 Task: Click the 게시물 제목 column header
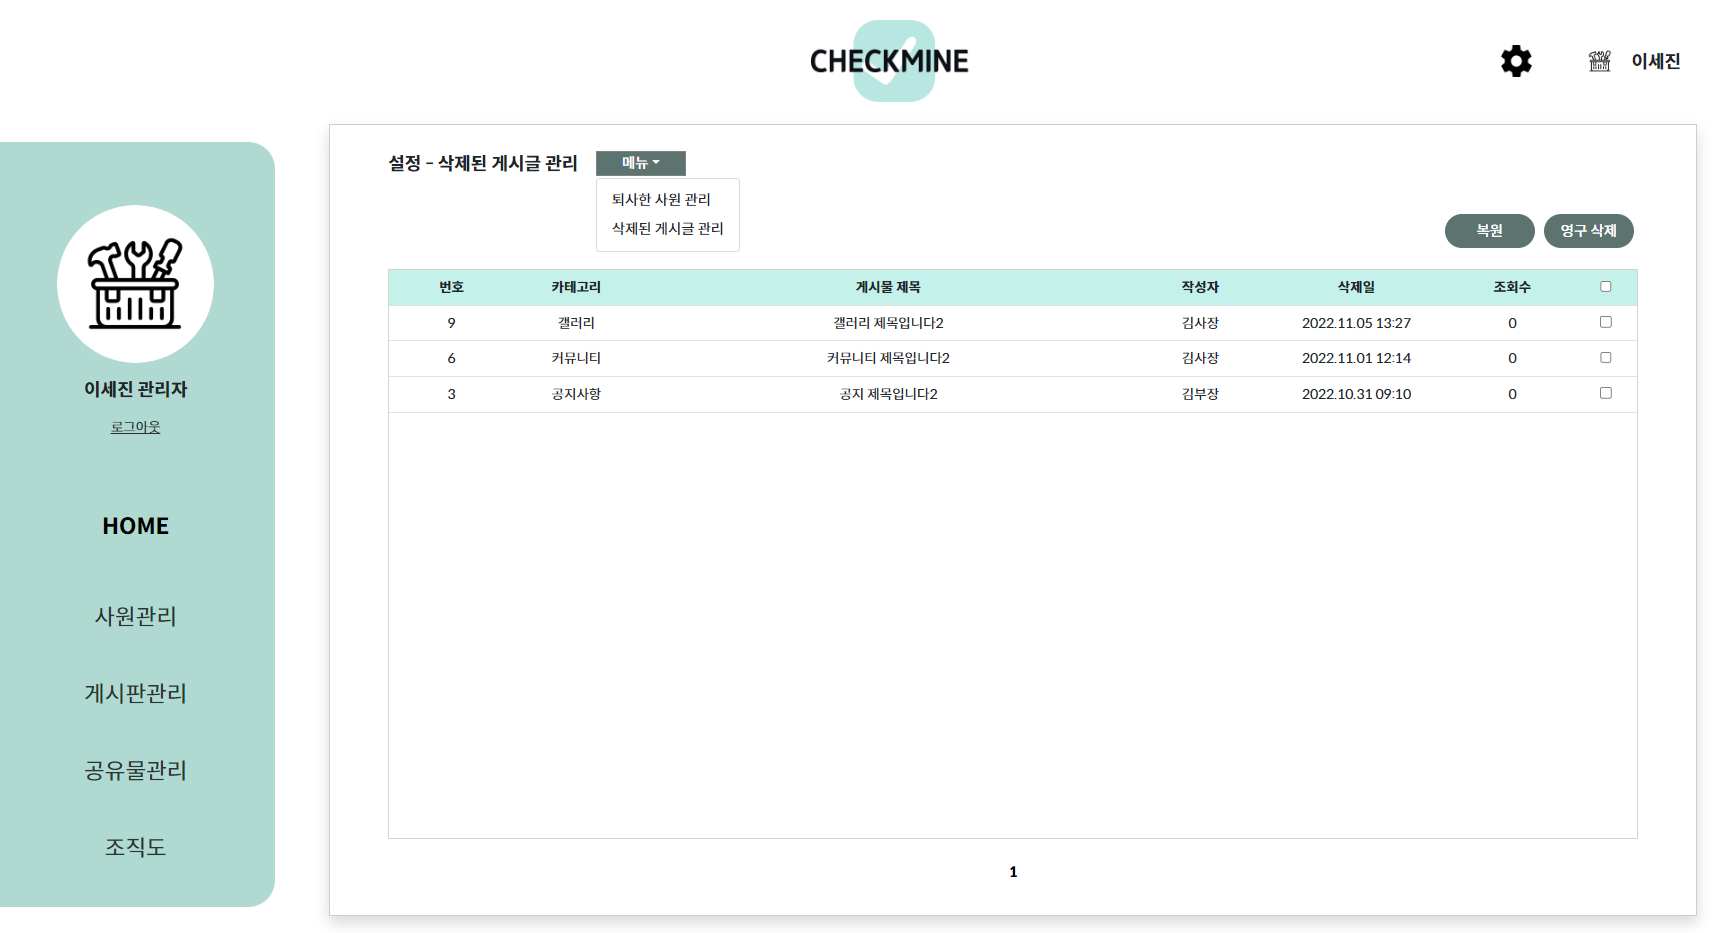pyautogui.click(x=888, y=287)
